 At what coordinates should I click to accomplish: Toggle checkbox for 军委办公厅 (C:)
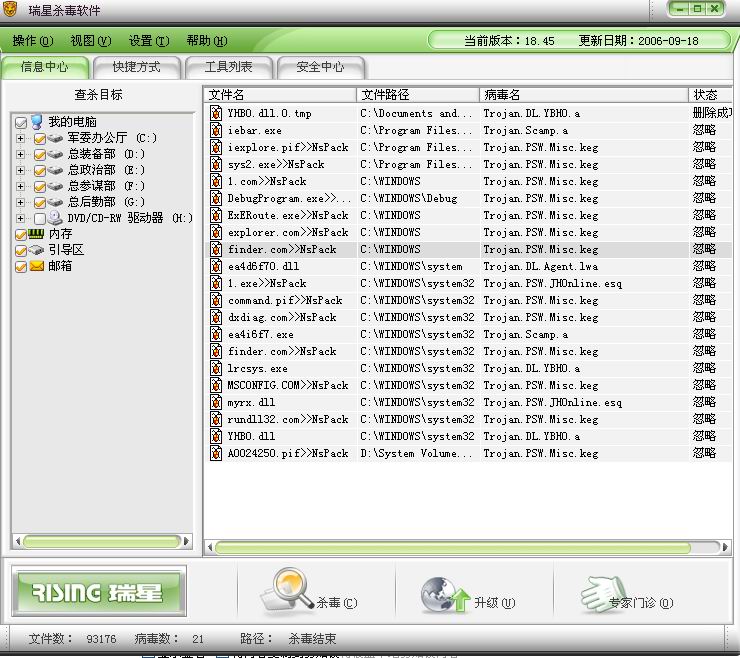(x=40, y=138)
